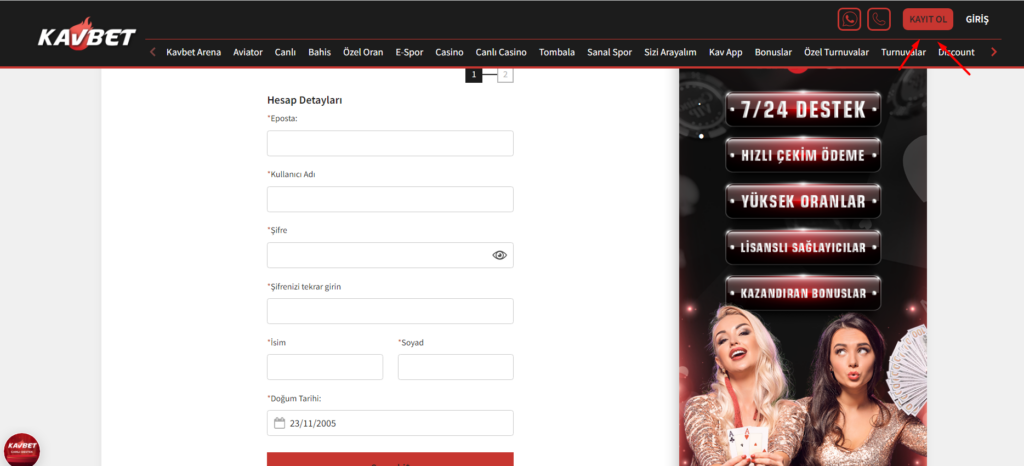Click the Hesap Detayları heading
1024x466 pixels.
click(x=304, y=101)
